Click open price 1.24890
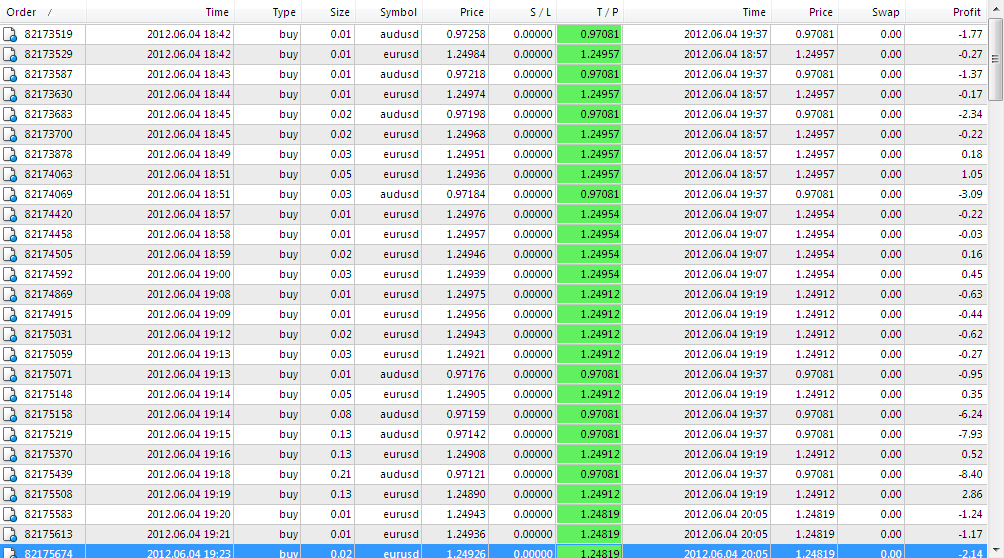1004x558 pixels. point(466,494)
